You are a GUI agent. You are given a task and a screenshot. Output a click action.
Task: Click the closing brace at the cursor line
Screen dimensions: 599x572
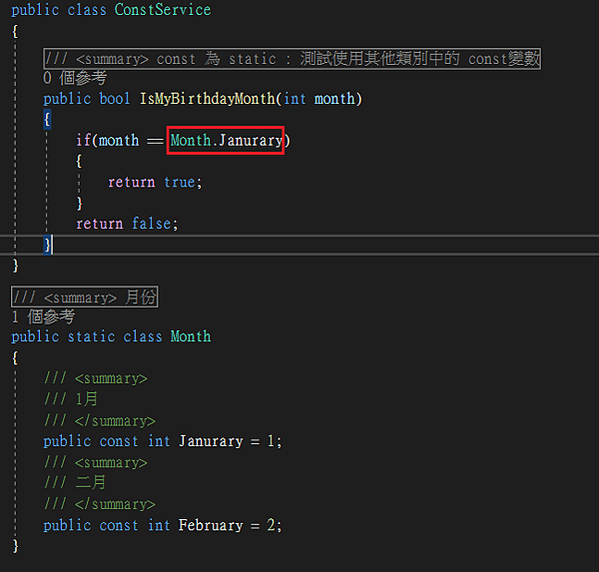tap(47, 245)
